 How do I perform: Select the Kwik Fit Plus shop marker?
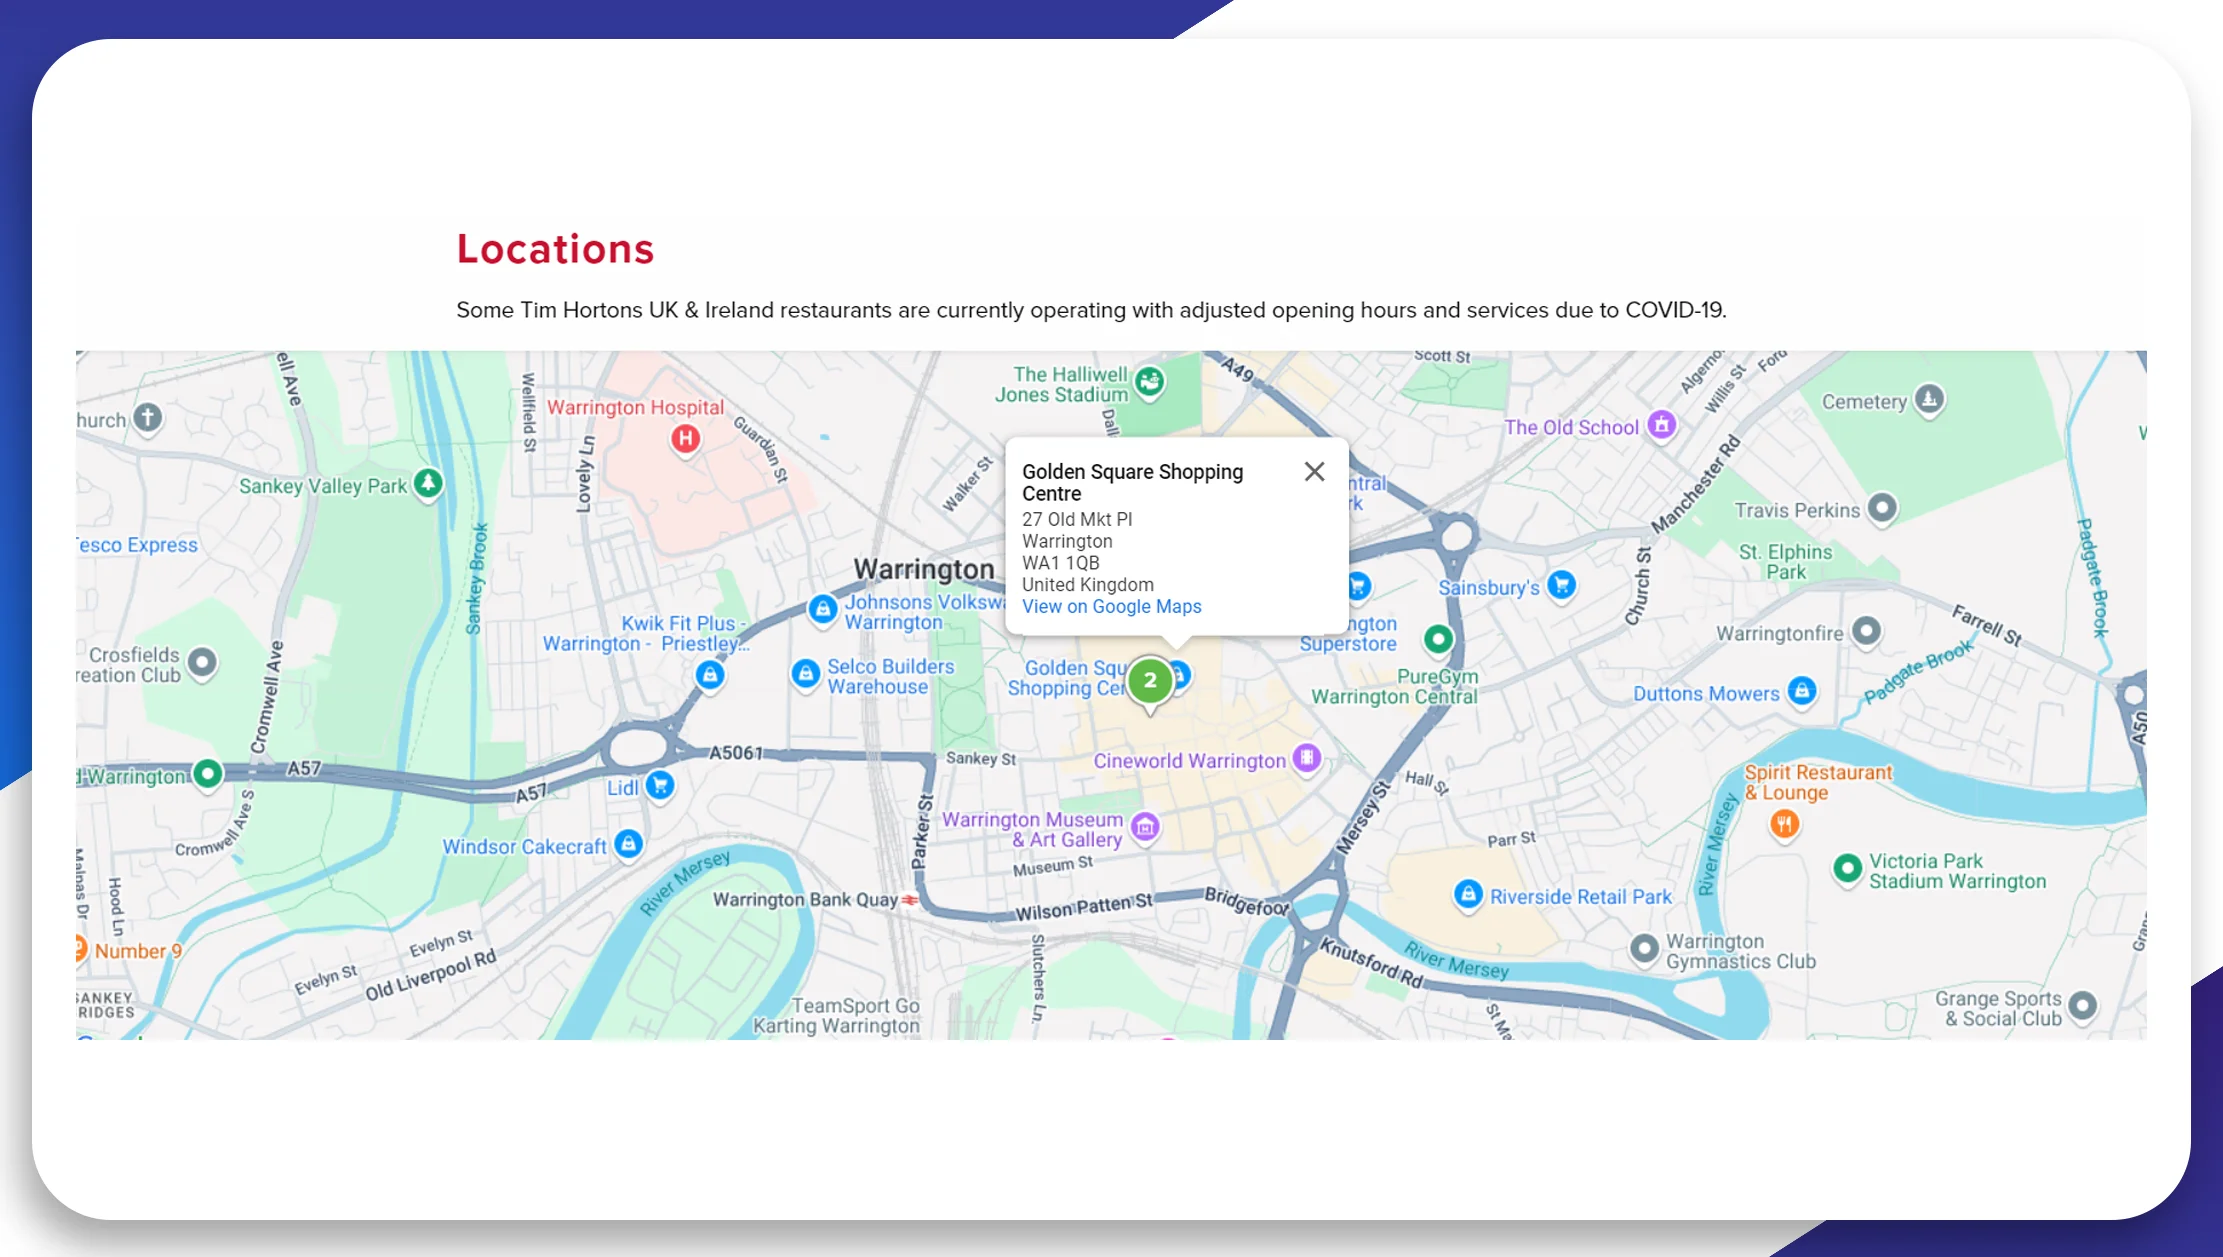click(710, 675)
